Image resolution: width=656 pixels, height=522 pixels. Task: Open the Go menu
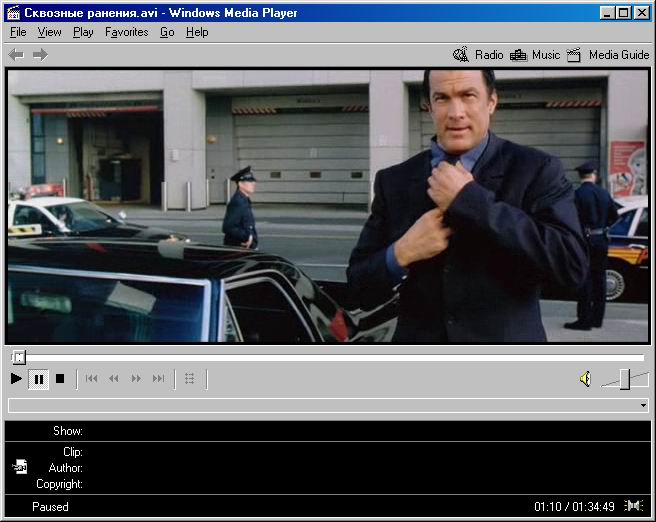(167, 32)
